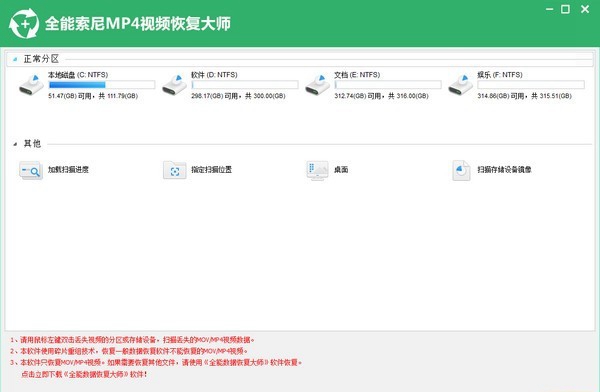Select the local disk C: drive icon
The image size is (600, 392).
pyautogui.click(x=31, y=85)
